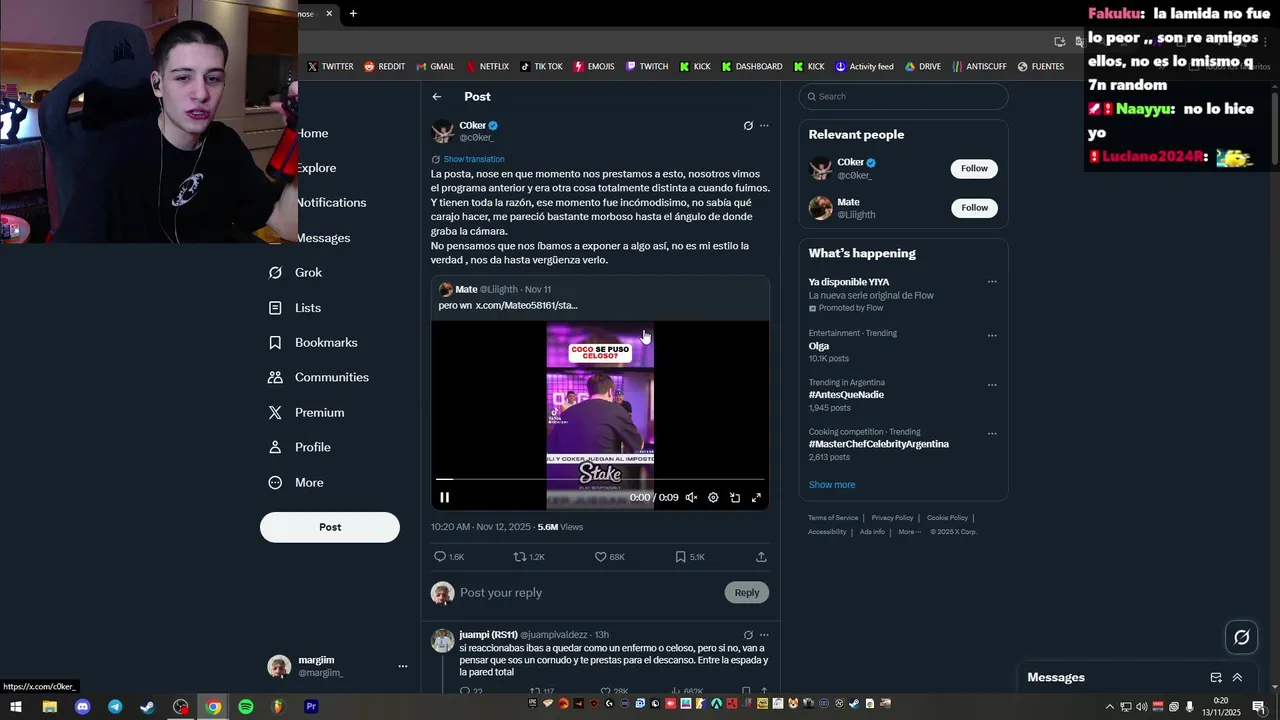Repost the post with 1.2K reposts

point(529,557)
